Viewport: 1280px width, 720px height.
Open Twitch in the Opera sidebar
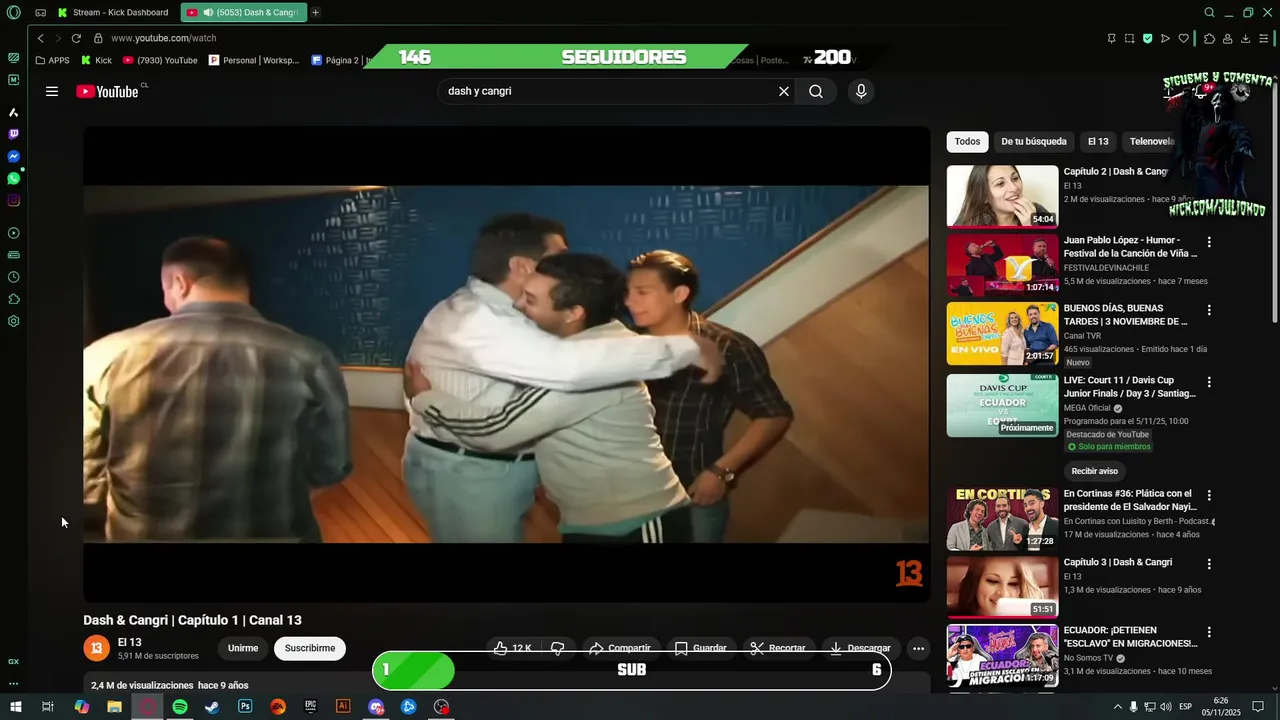[14, 134]
